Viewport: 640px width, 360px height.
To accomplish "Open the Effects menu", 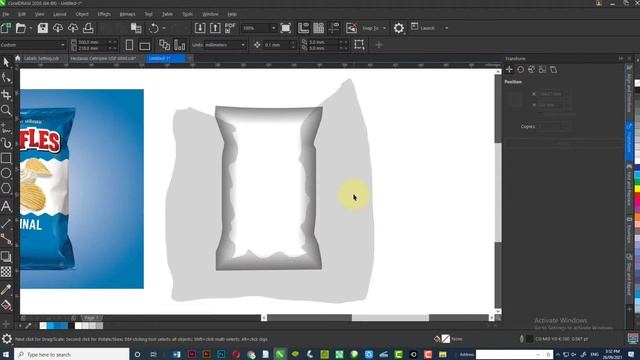I will pyautogui.click(x=104, y=14).
